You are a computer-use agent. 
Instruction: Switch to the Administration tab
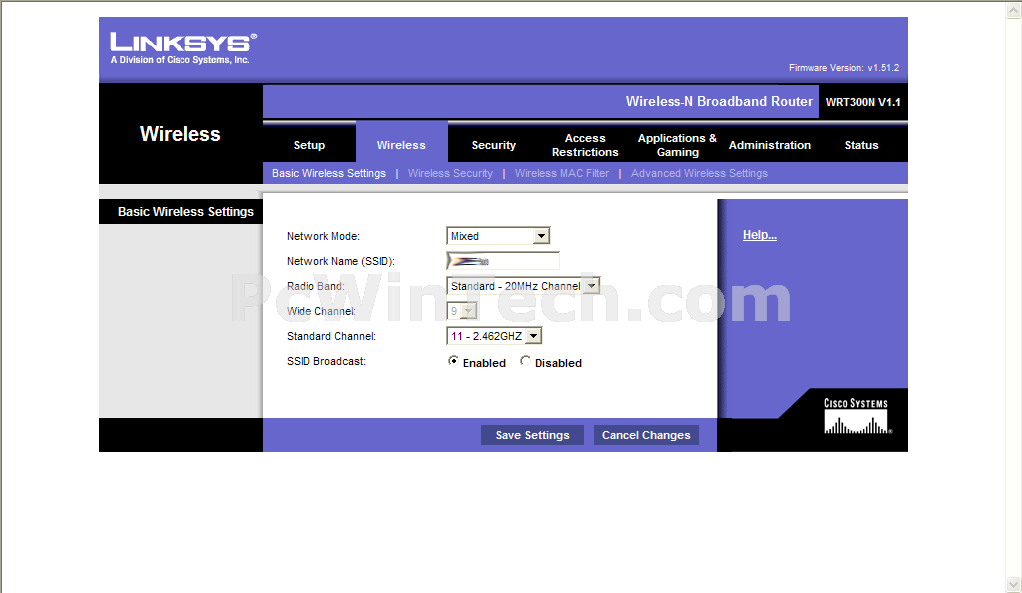click(770, 145)
